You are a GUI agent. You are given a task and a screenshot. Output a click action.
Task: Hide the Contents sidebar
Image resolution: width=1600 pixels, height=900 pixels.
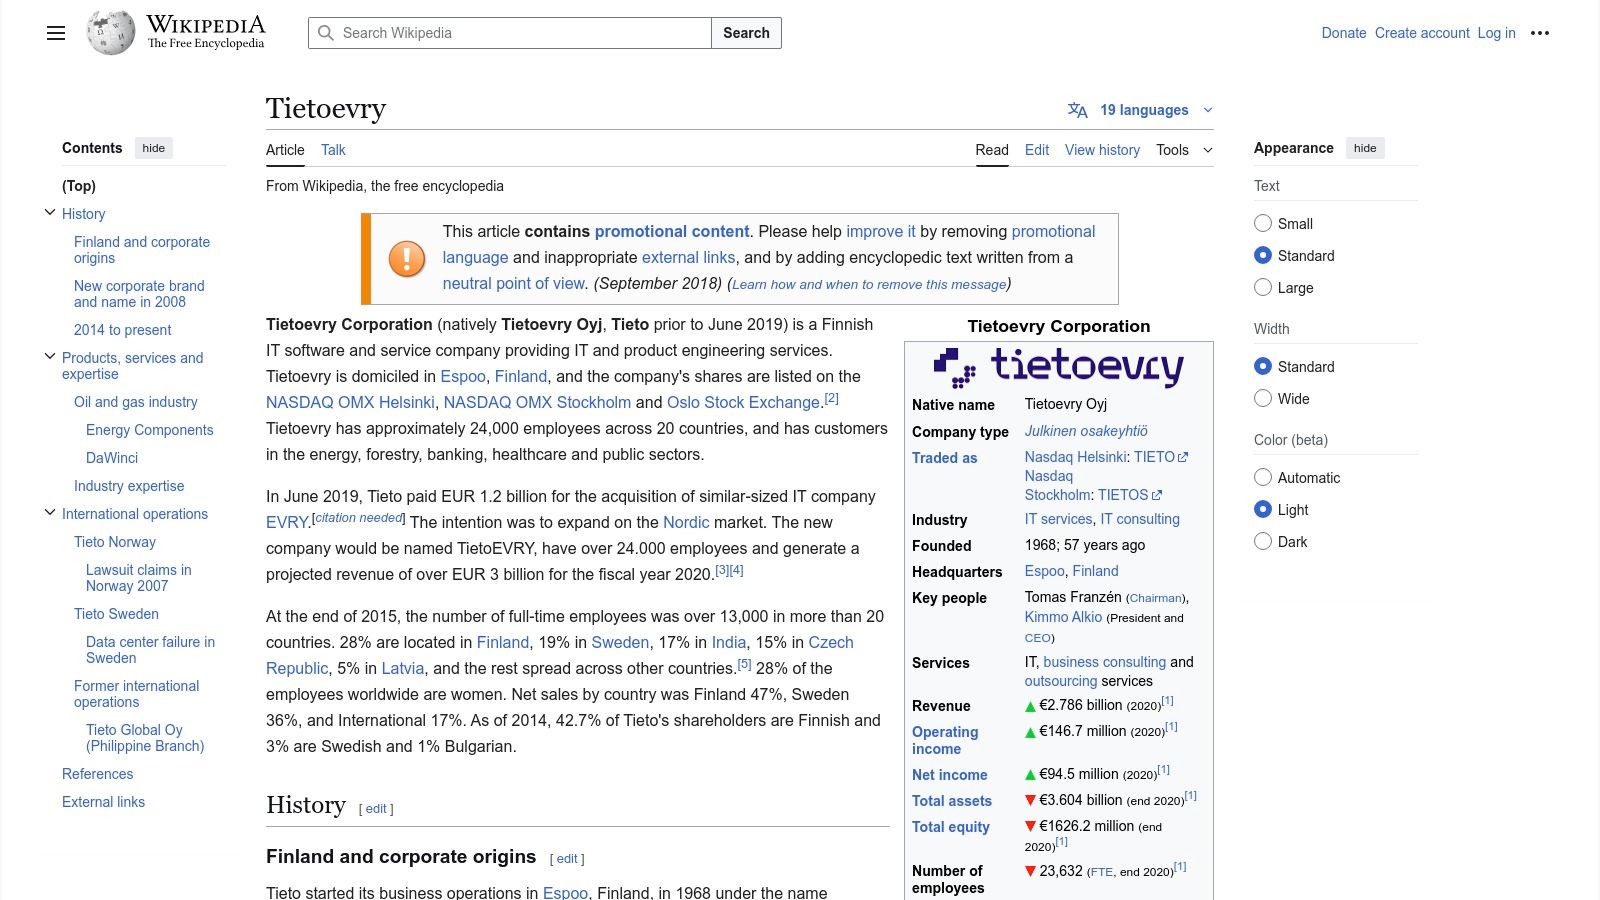click(x=154, y=148)
